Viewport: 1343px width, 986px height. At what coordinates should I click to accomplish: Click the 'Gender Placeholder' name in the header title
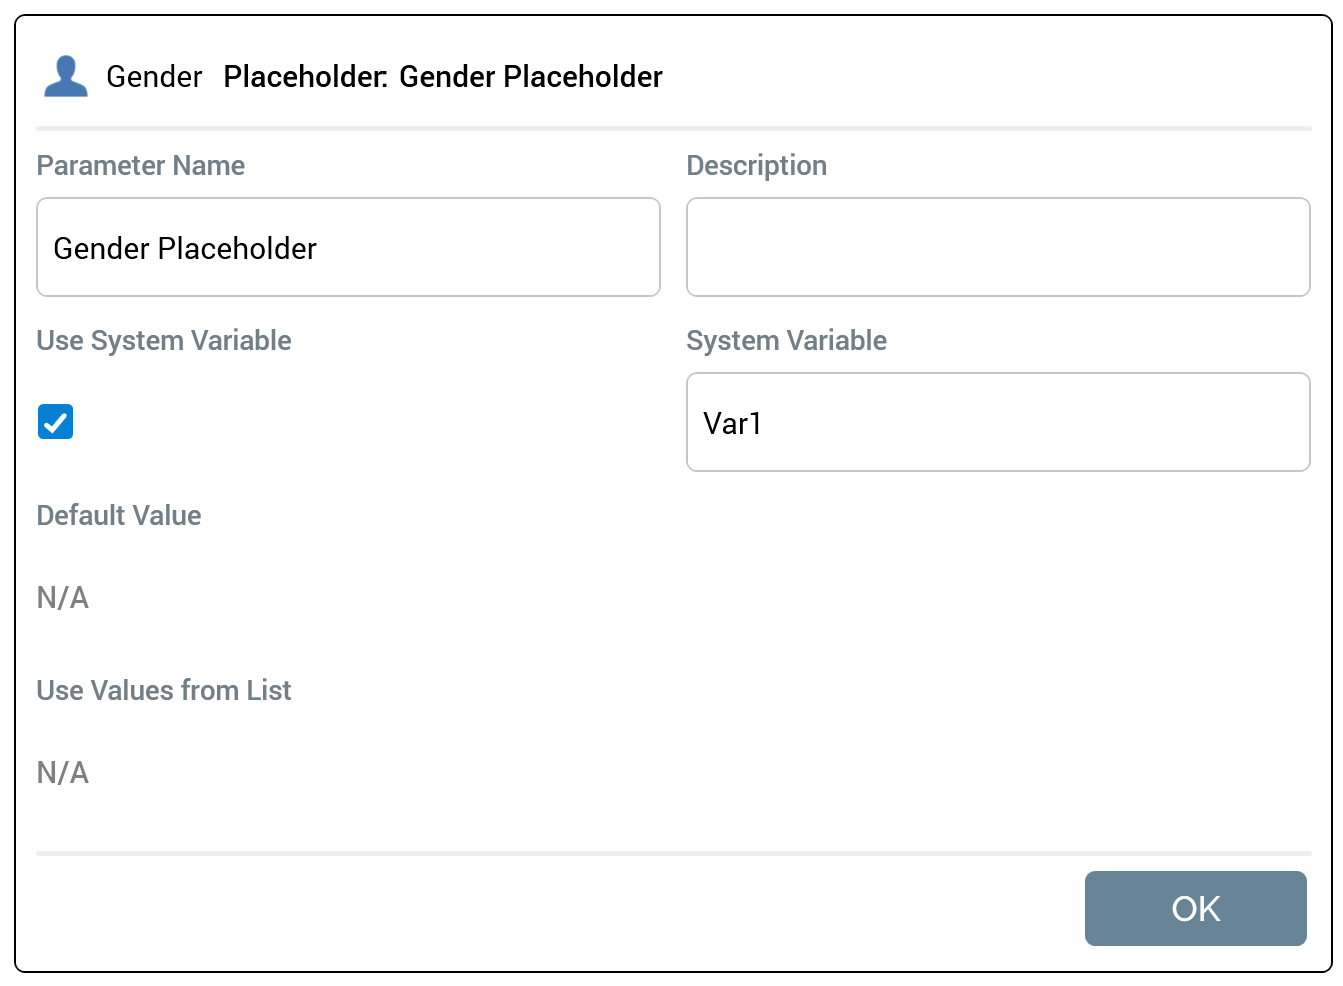[x=530, y=77]
